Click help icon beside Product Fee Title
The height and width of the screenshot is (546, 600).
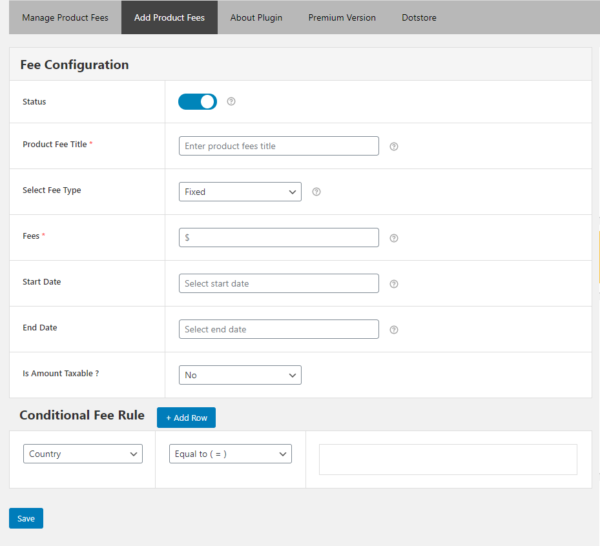(x=394, y=146)
